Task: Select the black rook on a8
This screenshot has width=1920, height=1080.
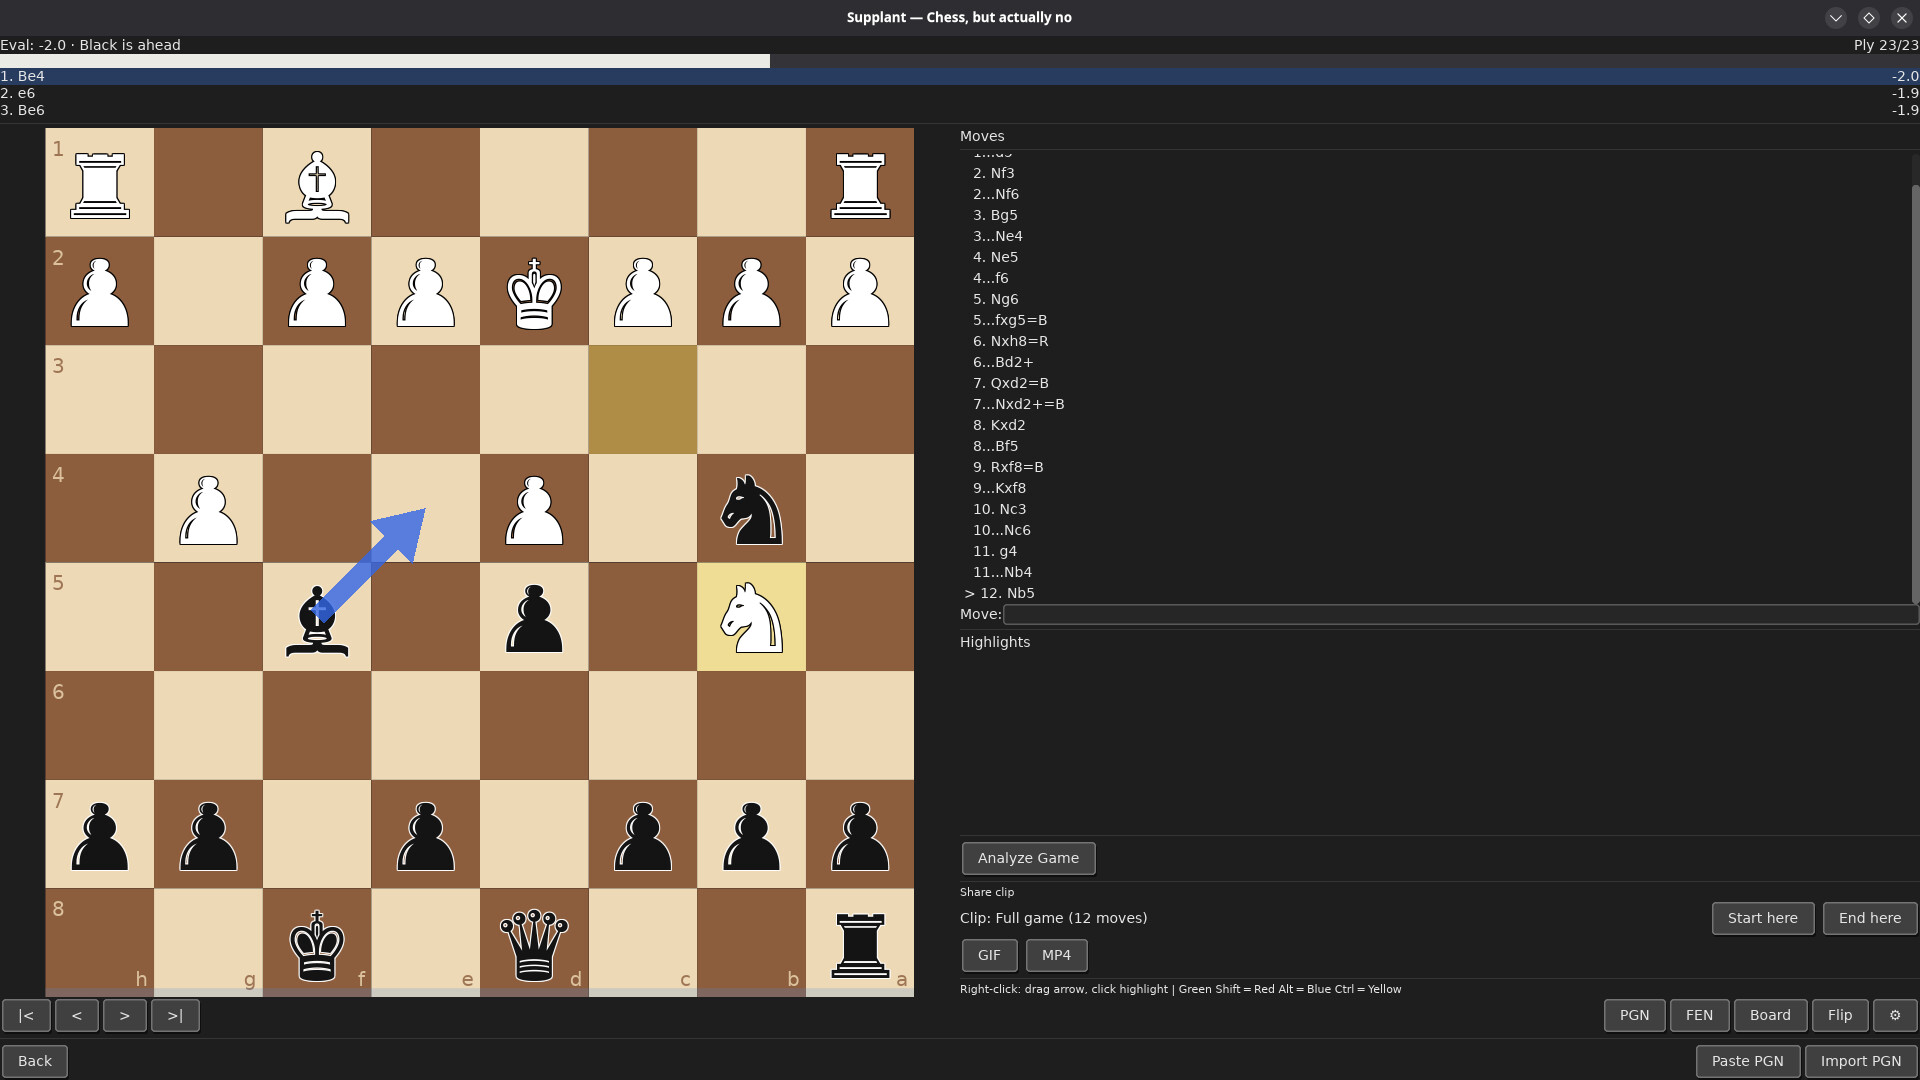Action: coord(860,943)
